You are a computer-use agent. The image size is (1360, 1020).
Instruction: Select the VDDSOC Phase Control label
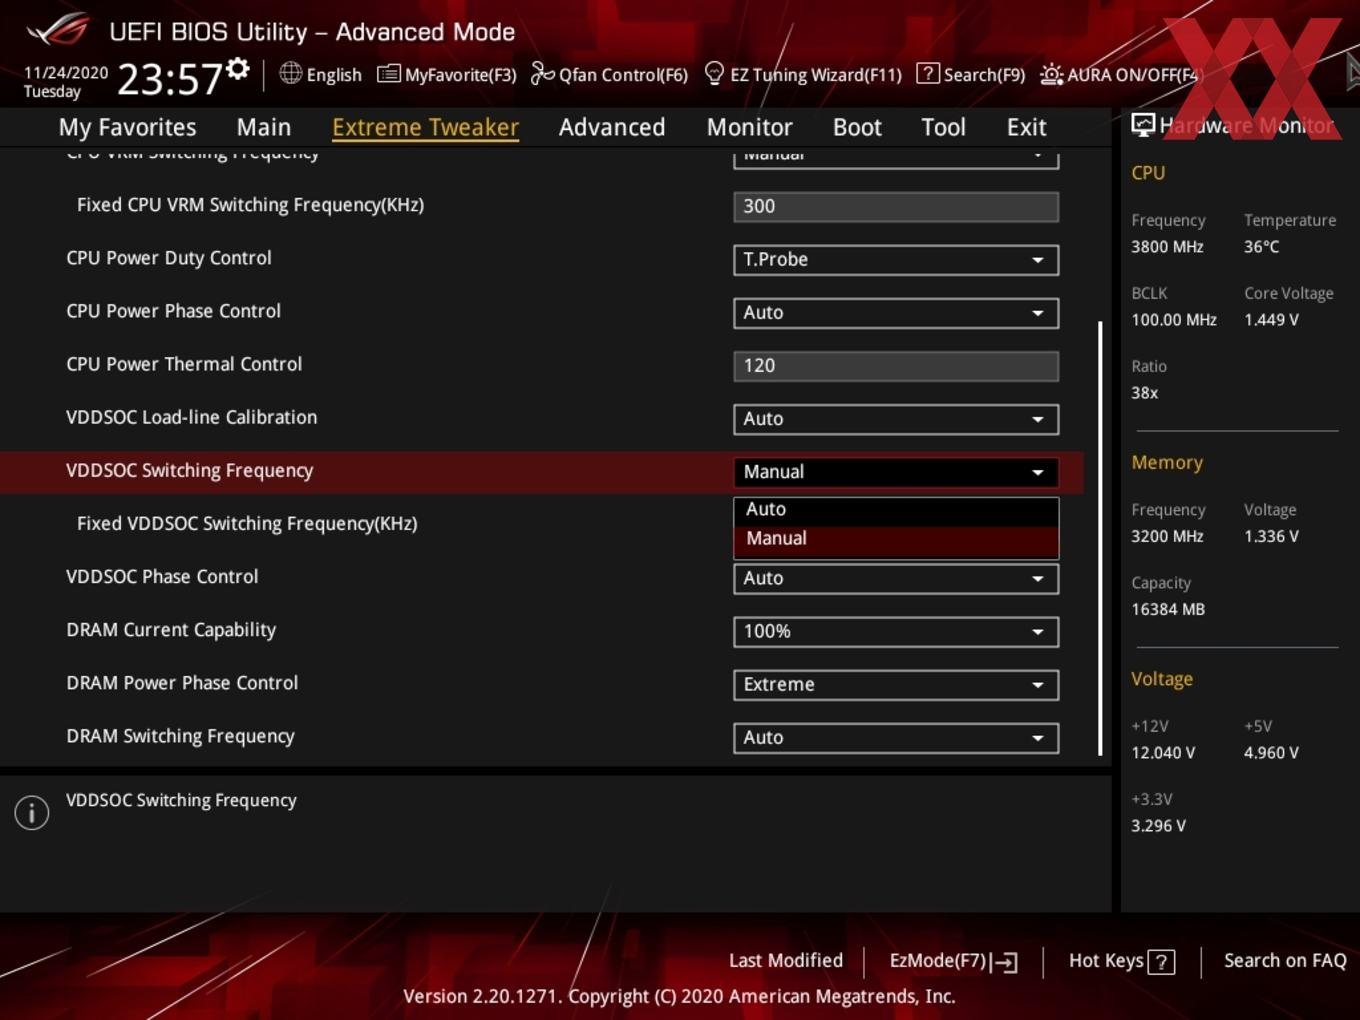(162, 577)
